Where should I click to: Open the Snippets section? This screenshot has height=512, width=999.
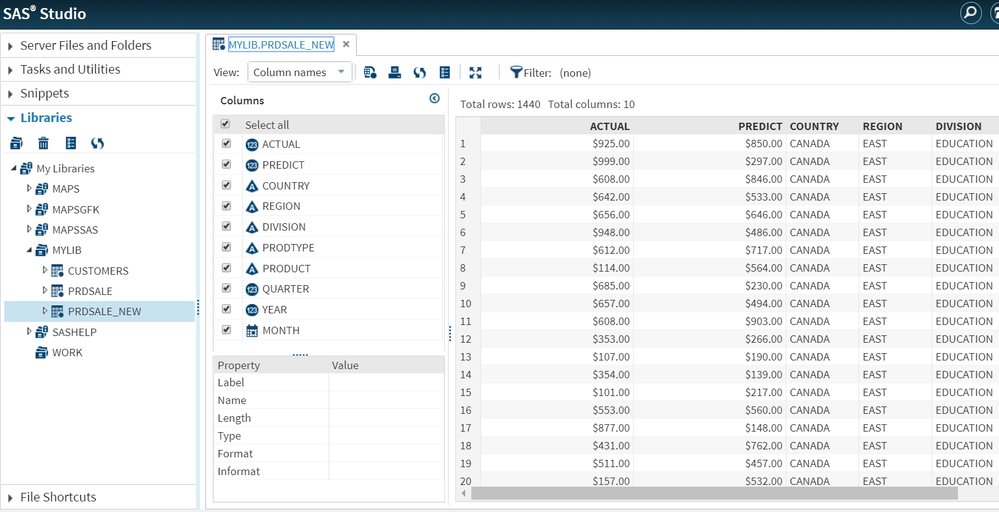click(45, 93)
